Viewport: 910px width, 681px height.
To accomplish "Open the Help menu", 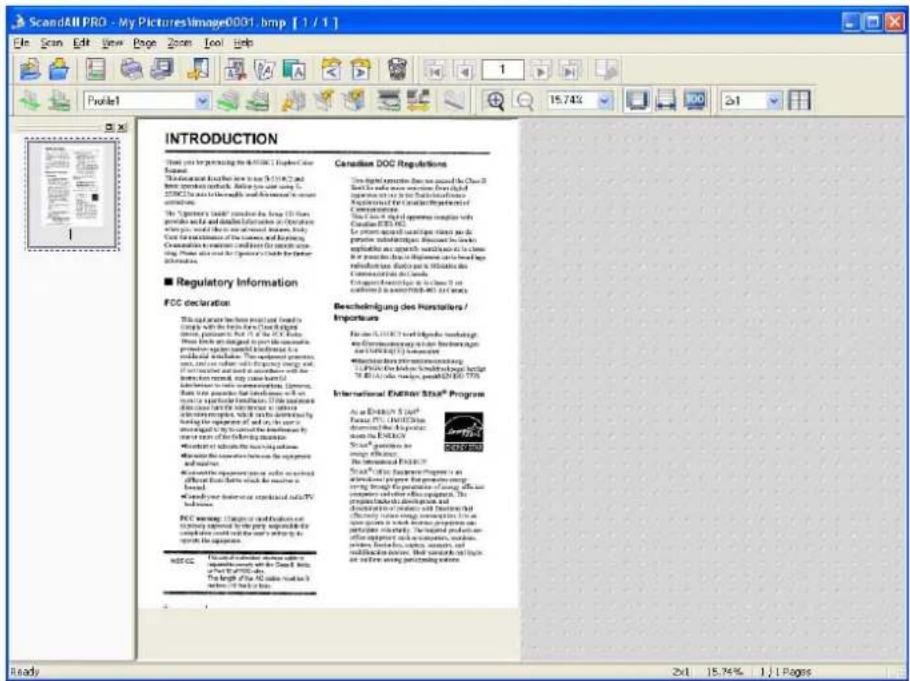I will point(243,43).
